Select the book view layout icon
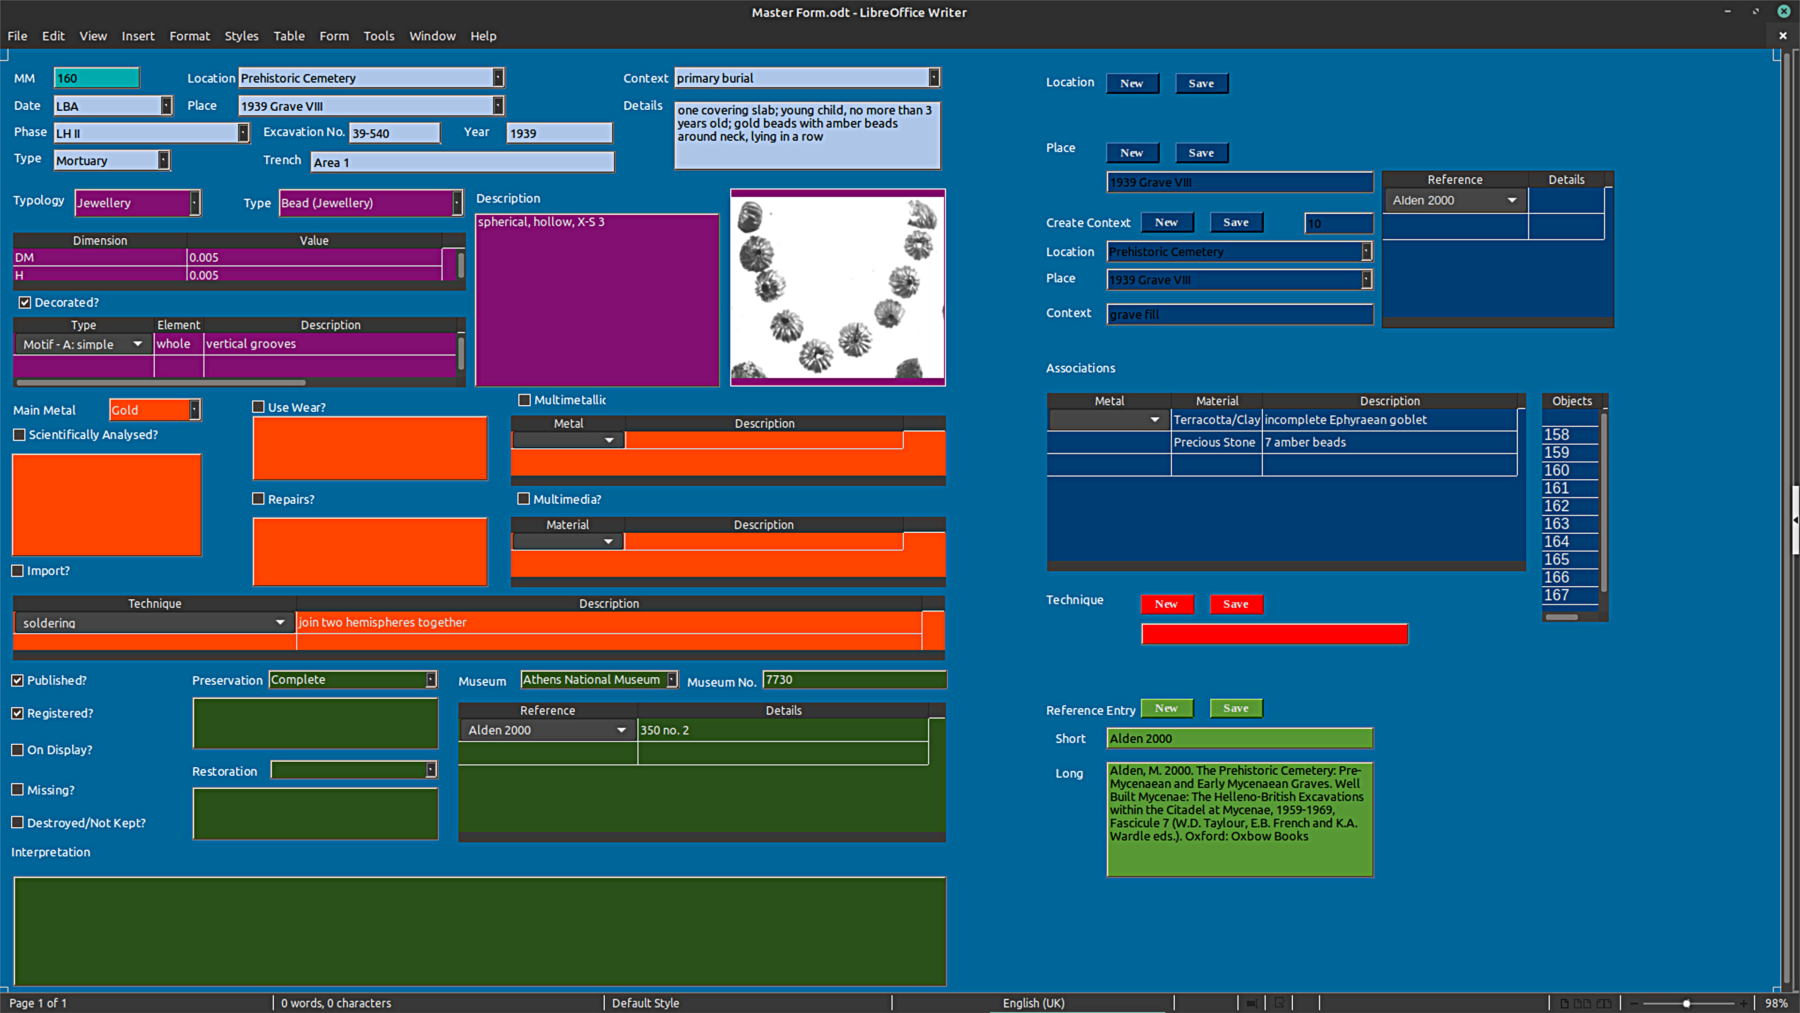 1604,1003
